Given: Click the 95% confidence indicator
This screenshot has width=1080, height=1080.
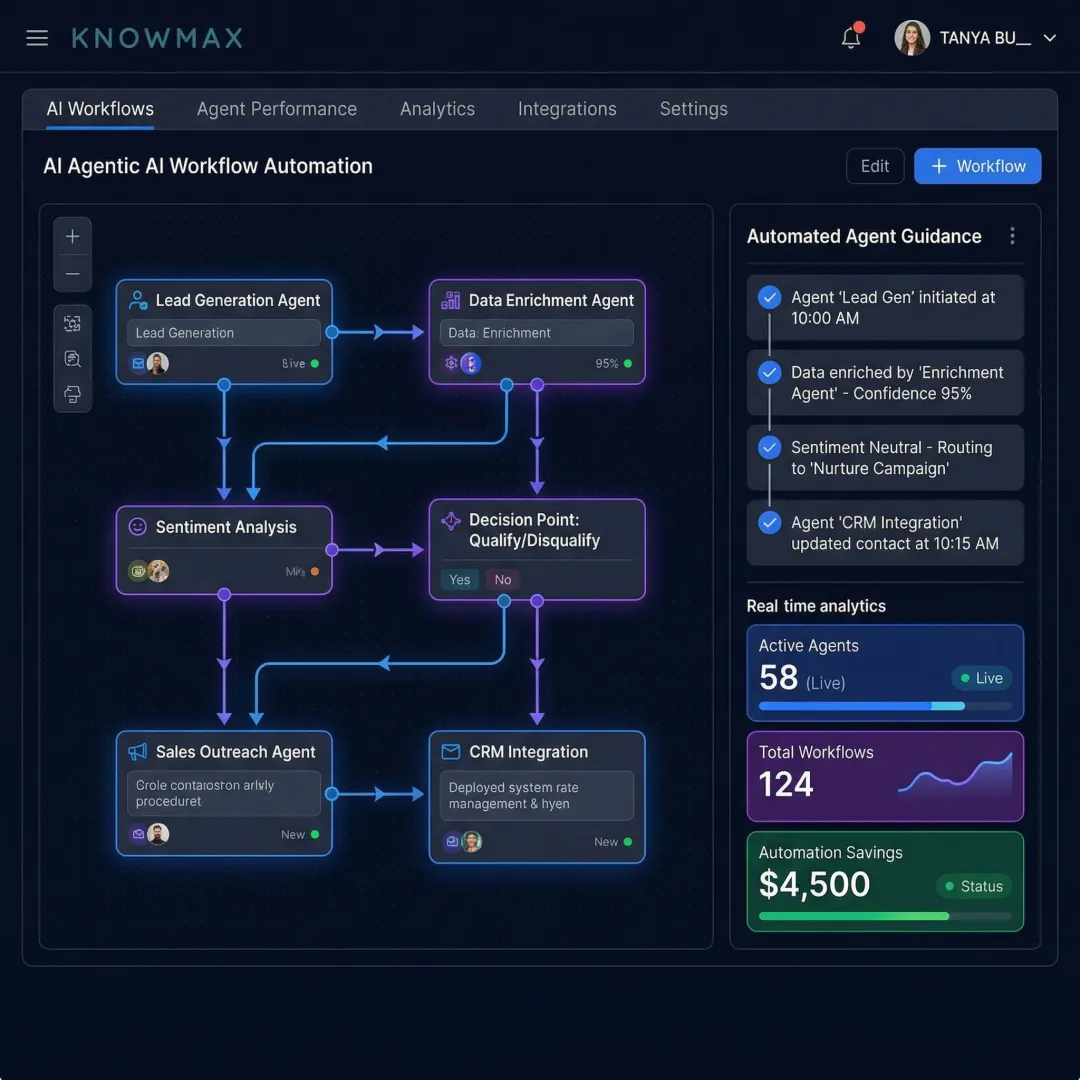Looking at the screenshot, I should point(614,364).
